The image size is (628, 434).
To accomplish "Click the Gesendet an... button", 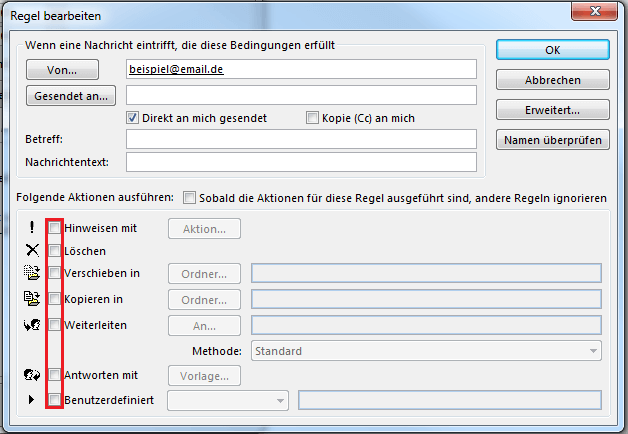I will pyautogui.click(x=71, y=96).
